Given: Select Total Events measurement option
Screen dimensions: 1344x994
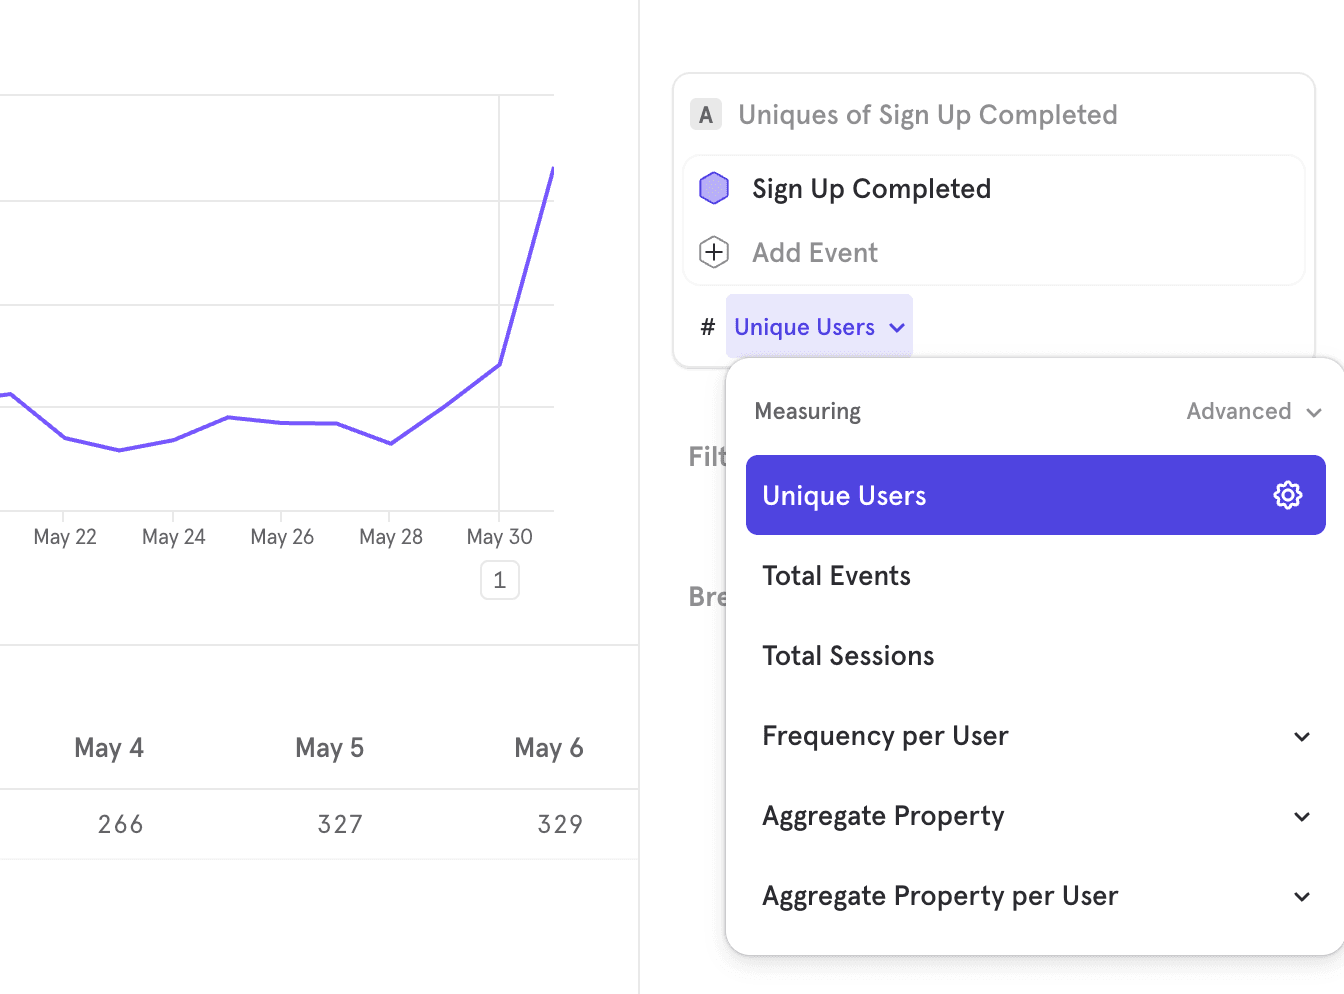Looking at the screenshot, I should click(836, 576).
